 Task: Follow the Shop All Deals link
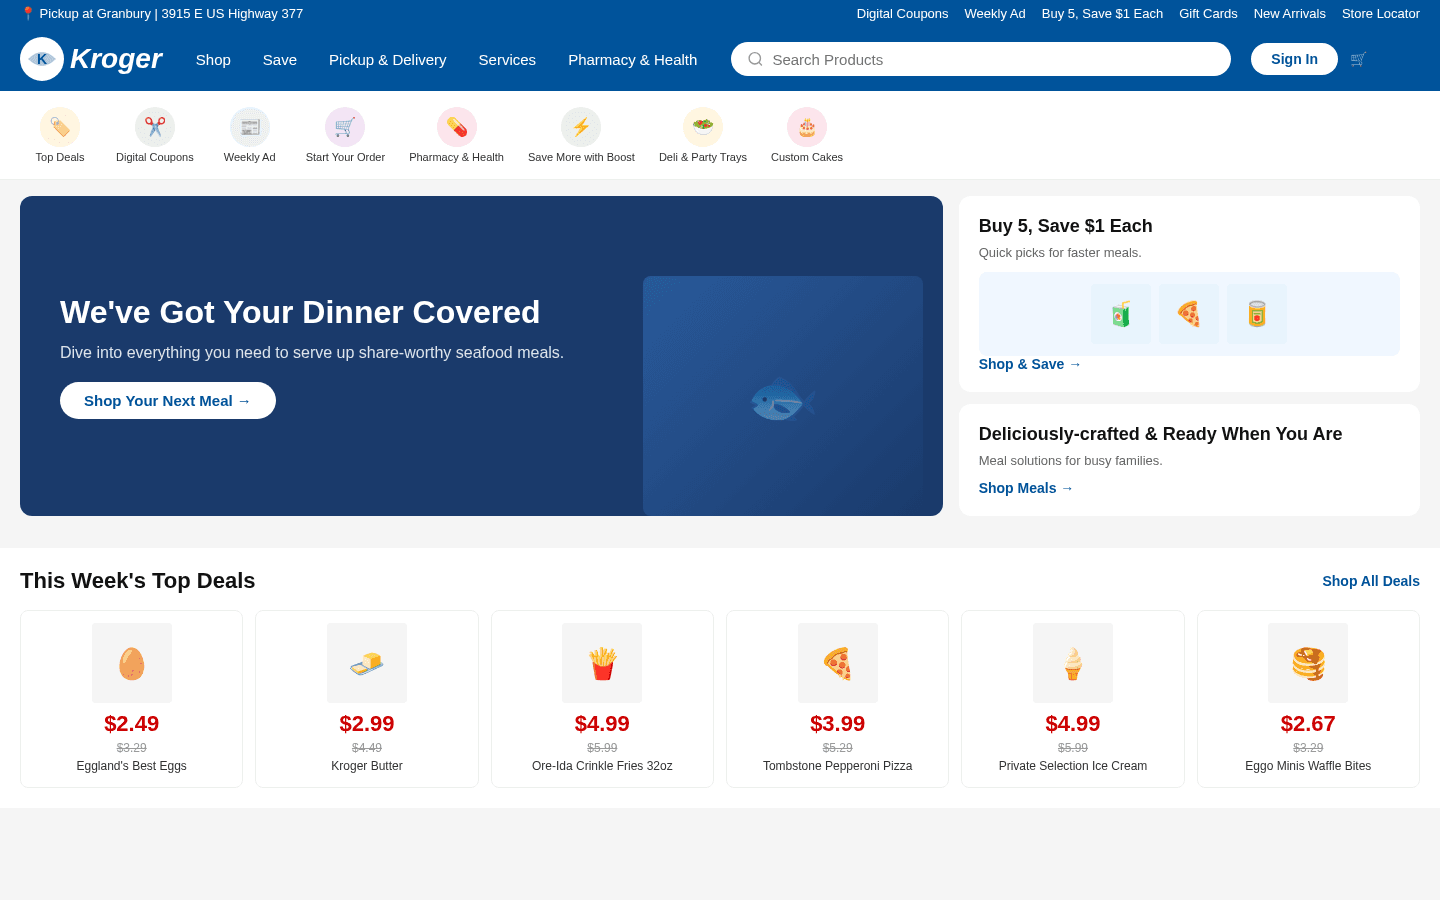[1370, 581]
